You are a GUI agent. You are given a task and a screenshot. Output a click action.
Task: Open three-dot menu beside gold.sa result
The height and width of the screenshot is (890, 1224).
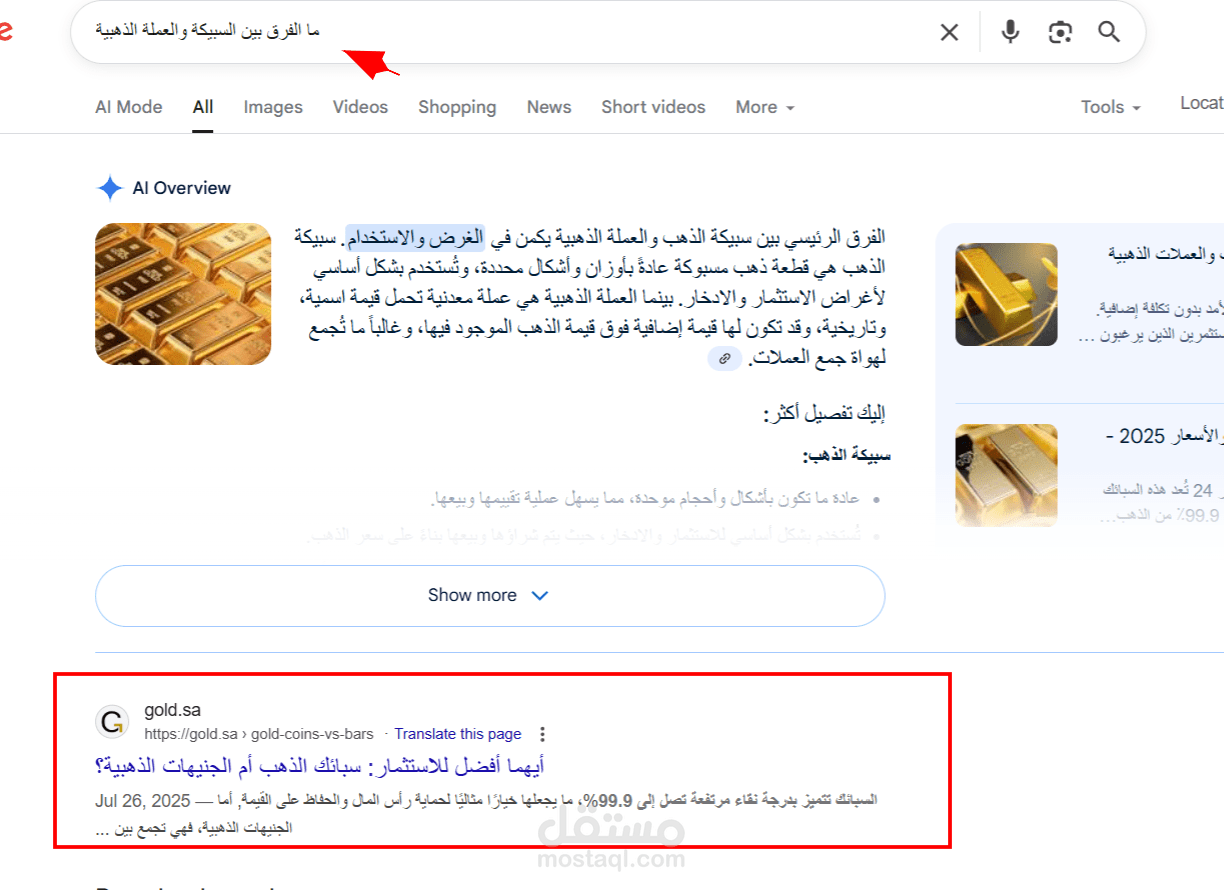click(x=543, y=734)
